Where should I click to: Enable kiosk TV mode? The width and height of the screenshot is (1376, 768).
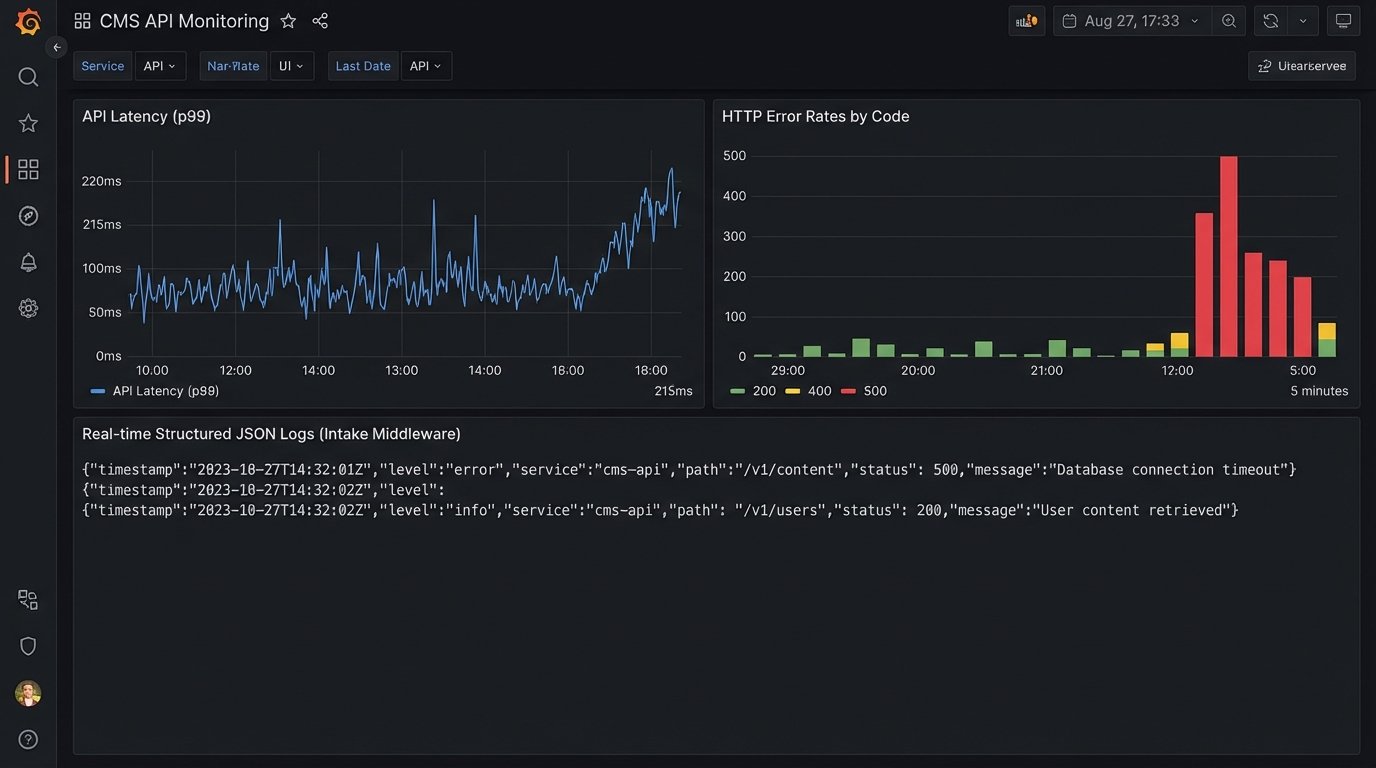click(x=1343, y=20)
